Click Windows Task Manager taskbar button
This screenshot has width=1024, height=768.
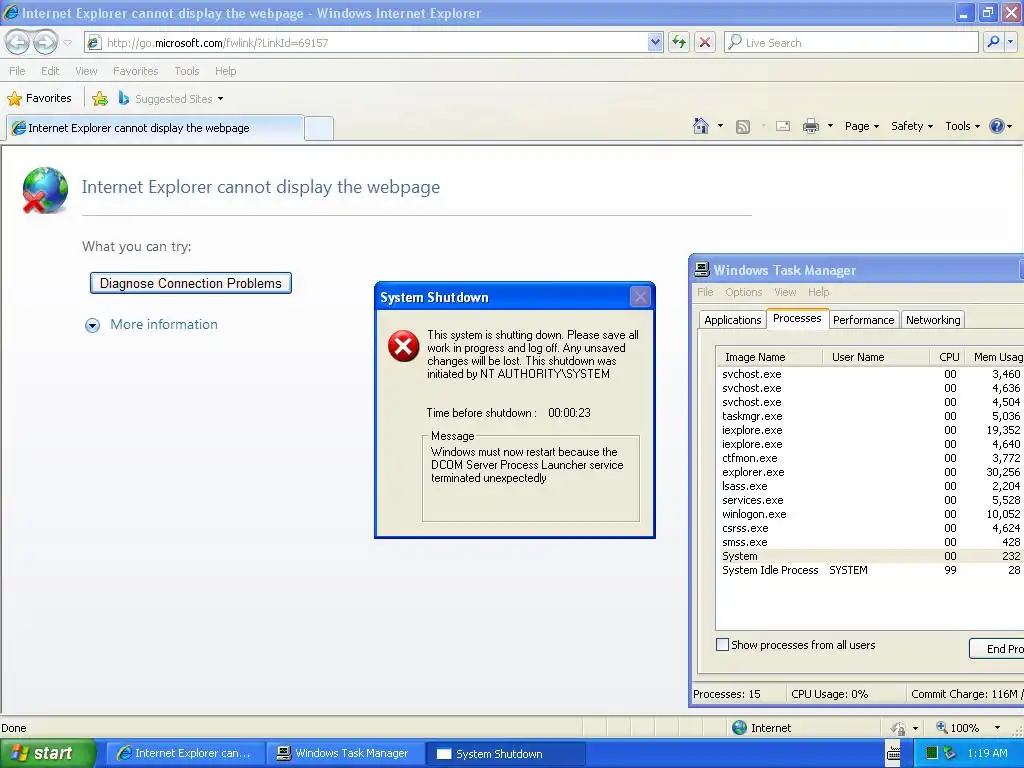pos(345,754)
